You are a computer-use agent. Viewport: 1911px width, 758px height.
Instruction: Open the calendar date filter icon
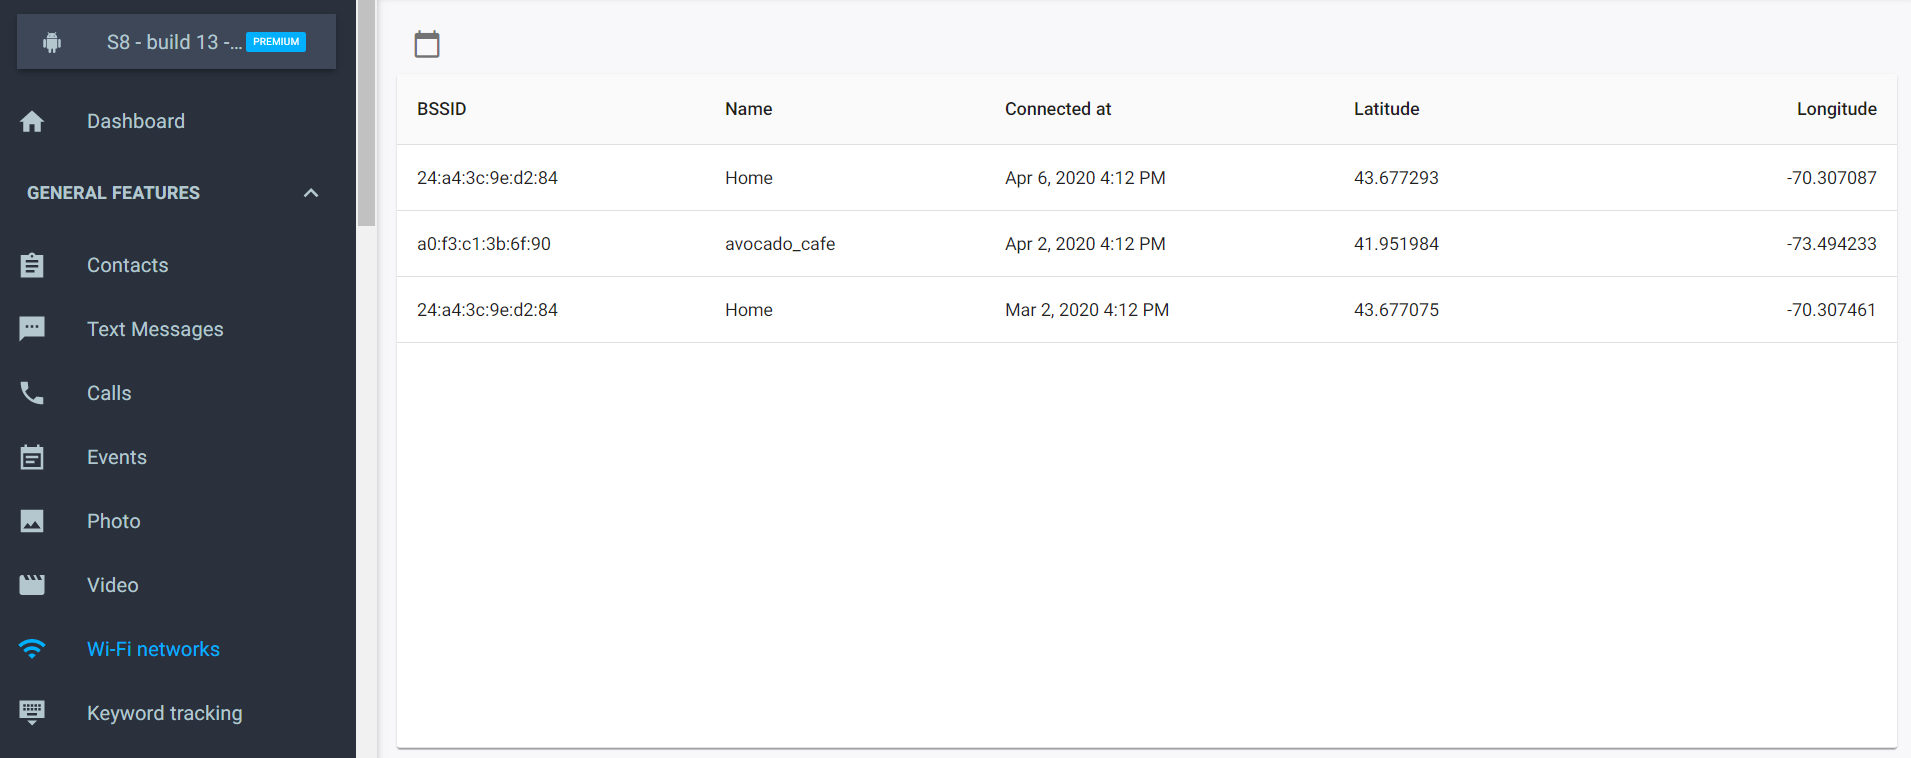pyautogui.click(x=427, y=44)
